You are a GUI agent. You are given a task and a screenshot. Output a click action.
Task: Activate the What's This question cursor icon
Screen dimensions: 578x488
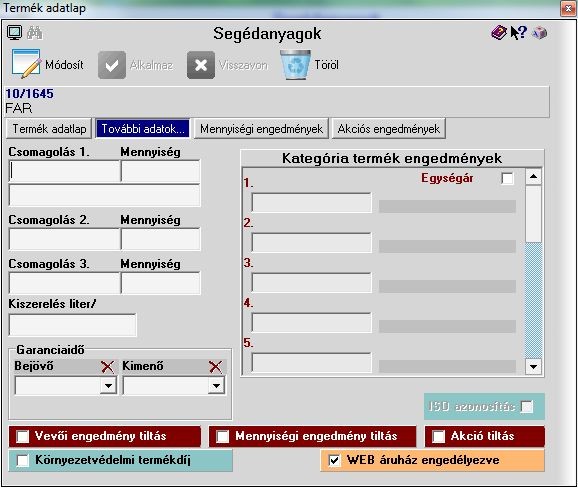coord(519,32)
